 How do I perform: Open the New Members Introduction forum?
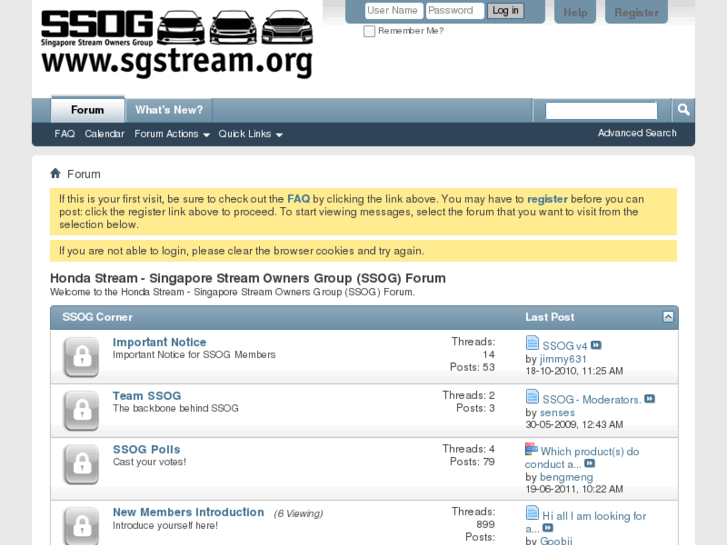click(x=188, y=512)
